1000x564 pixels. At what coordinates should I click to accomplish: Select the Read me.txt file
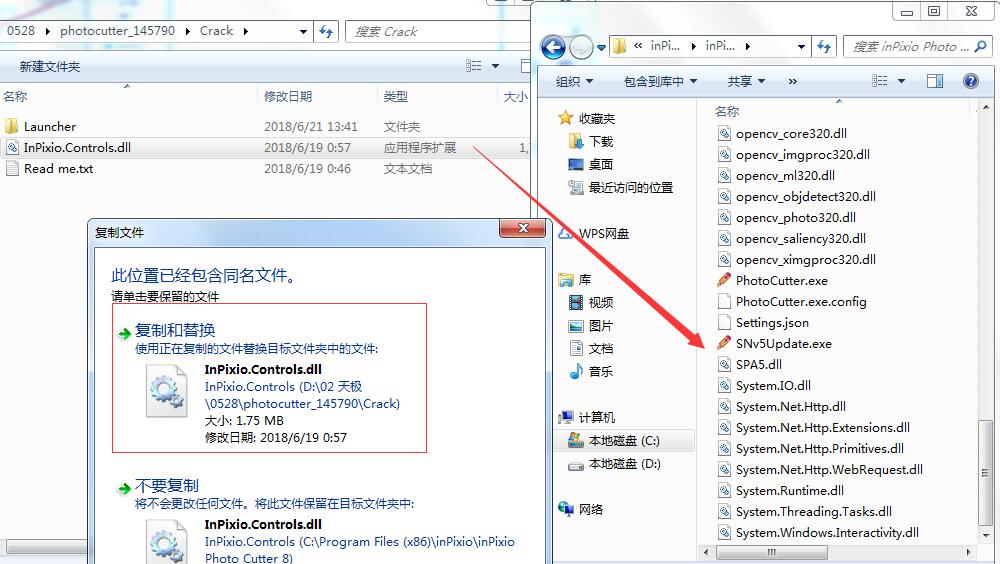[58, 168]
